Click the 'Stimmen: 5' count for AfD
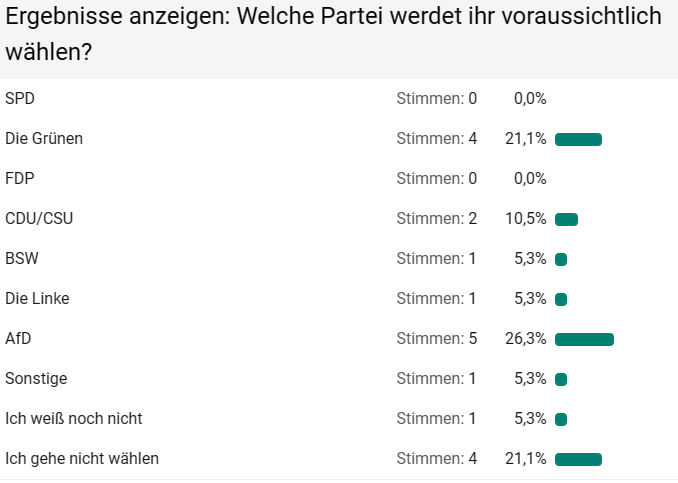This screenshot has width=678, height=483. click(x=437, y=338)
